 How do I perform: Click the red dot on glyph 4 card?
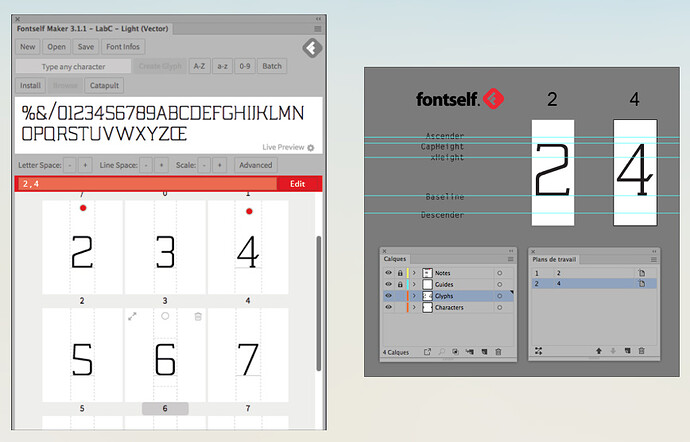click(x=249, y=211)
